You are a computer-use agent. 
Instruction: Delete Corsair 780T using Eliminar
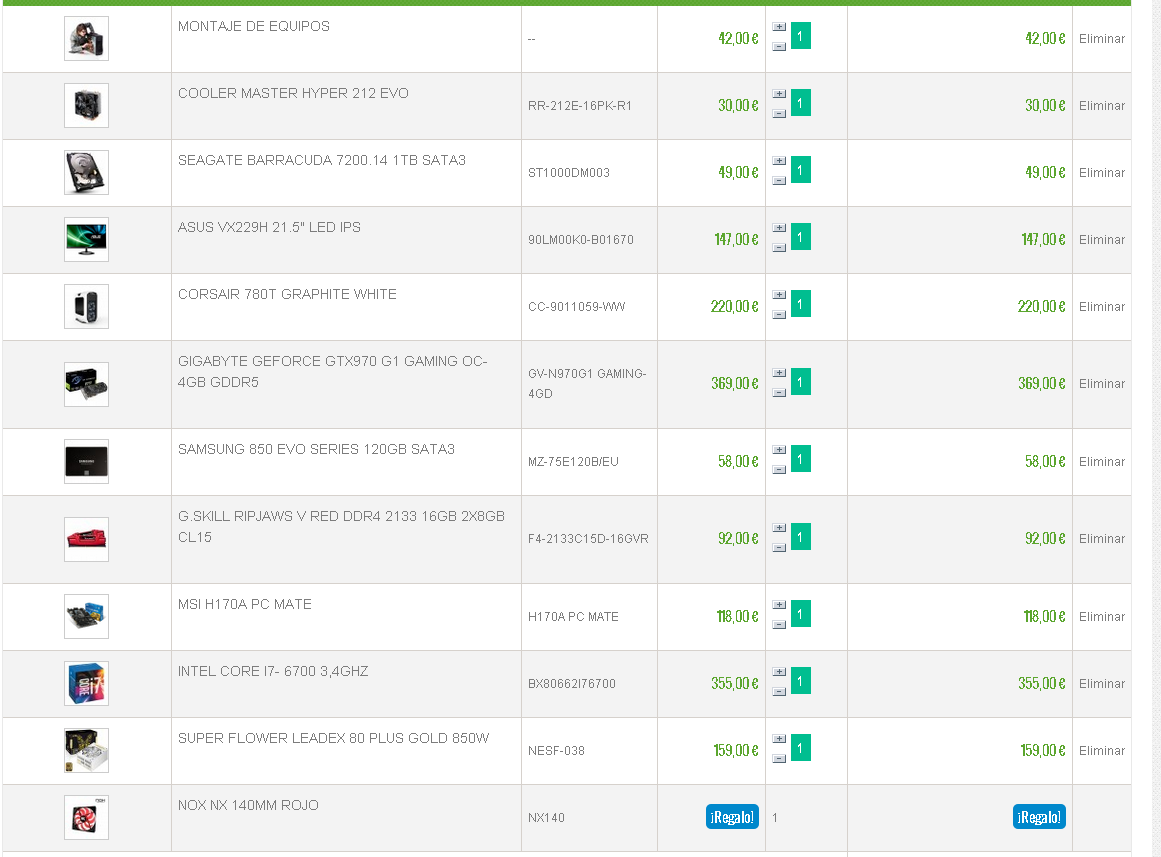coord(1102,307)
